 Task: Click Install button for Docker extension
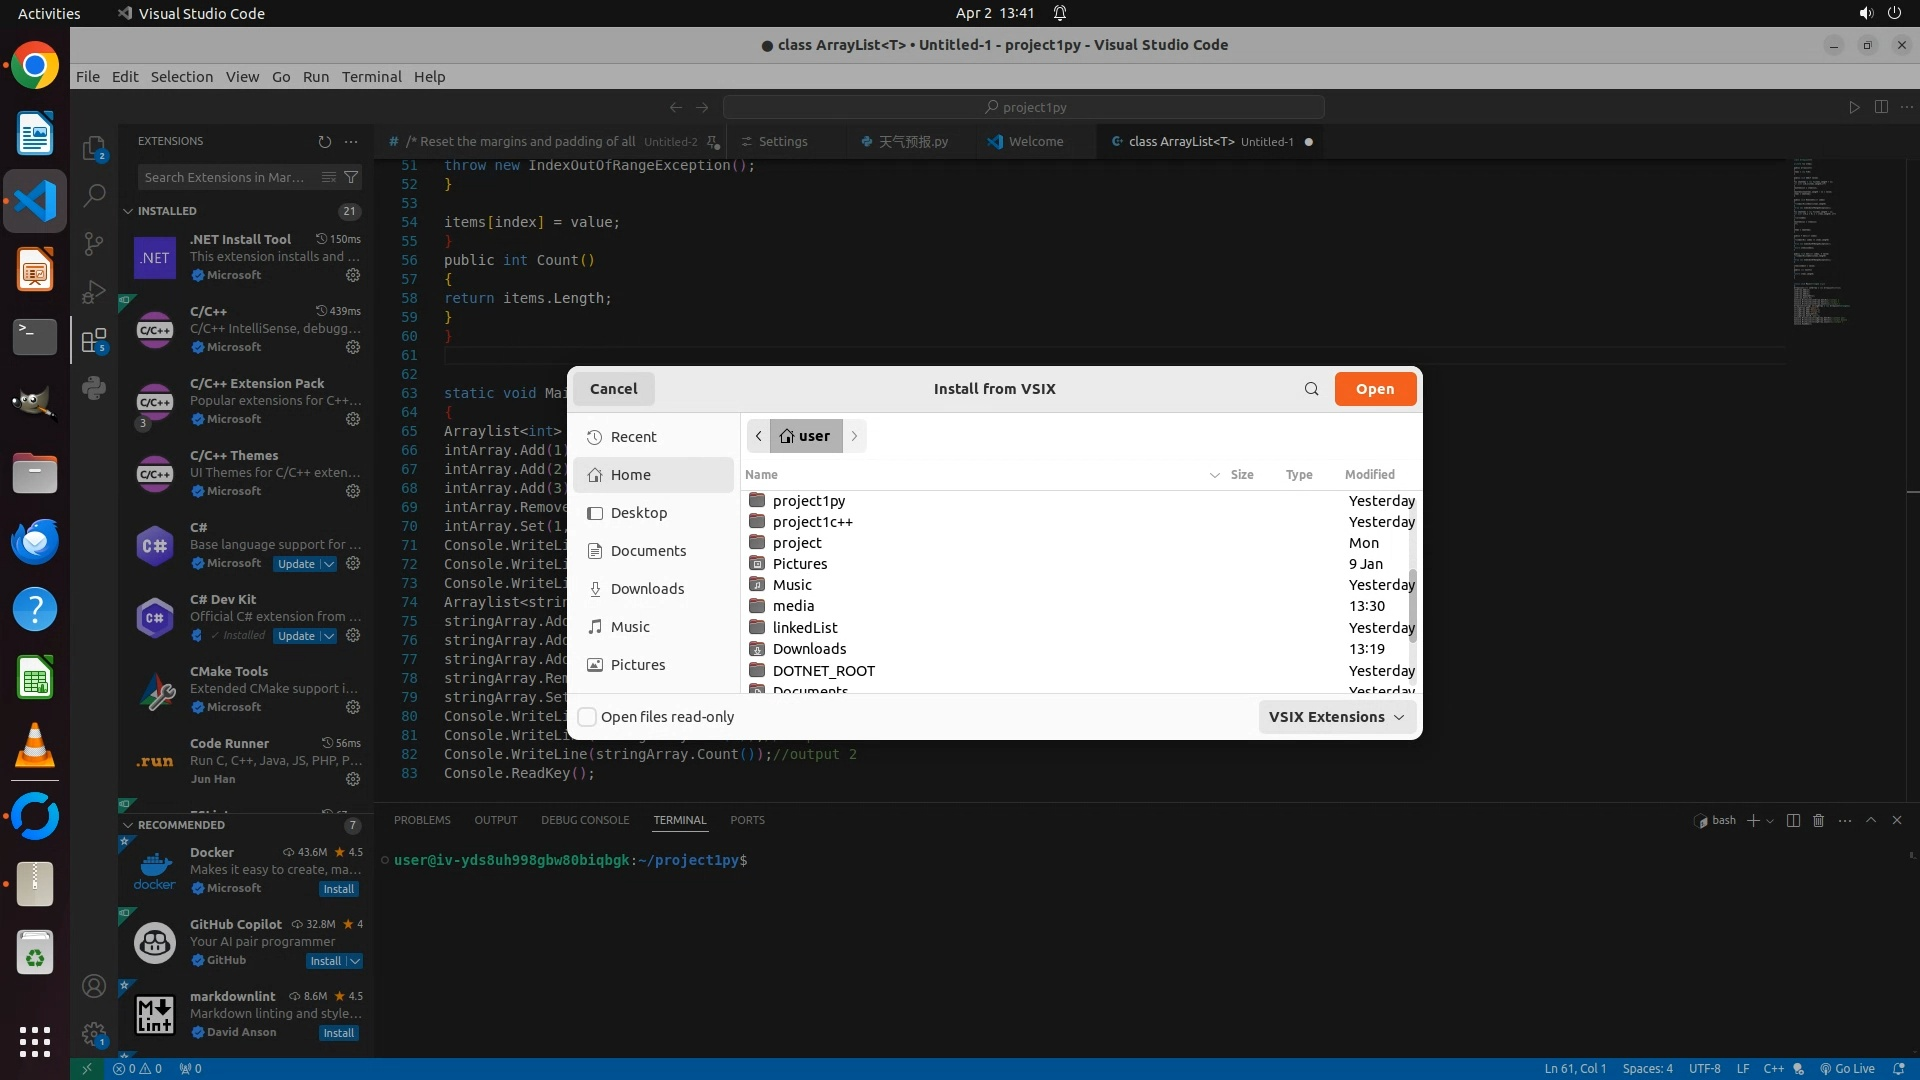[338, 889]
